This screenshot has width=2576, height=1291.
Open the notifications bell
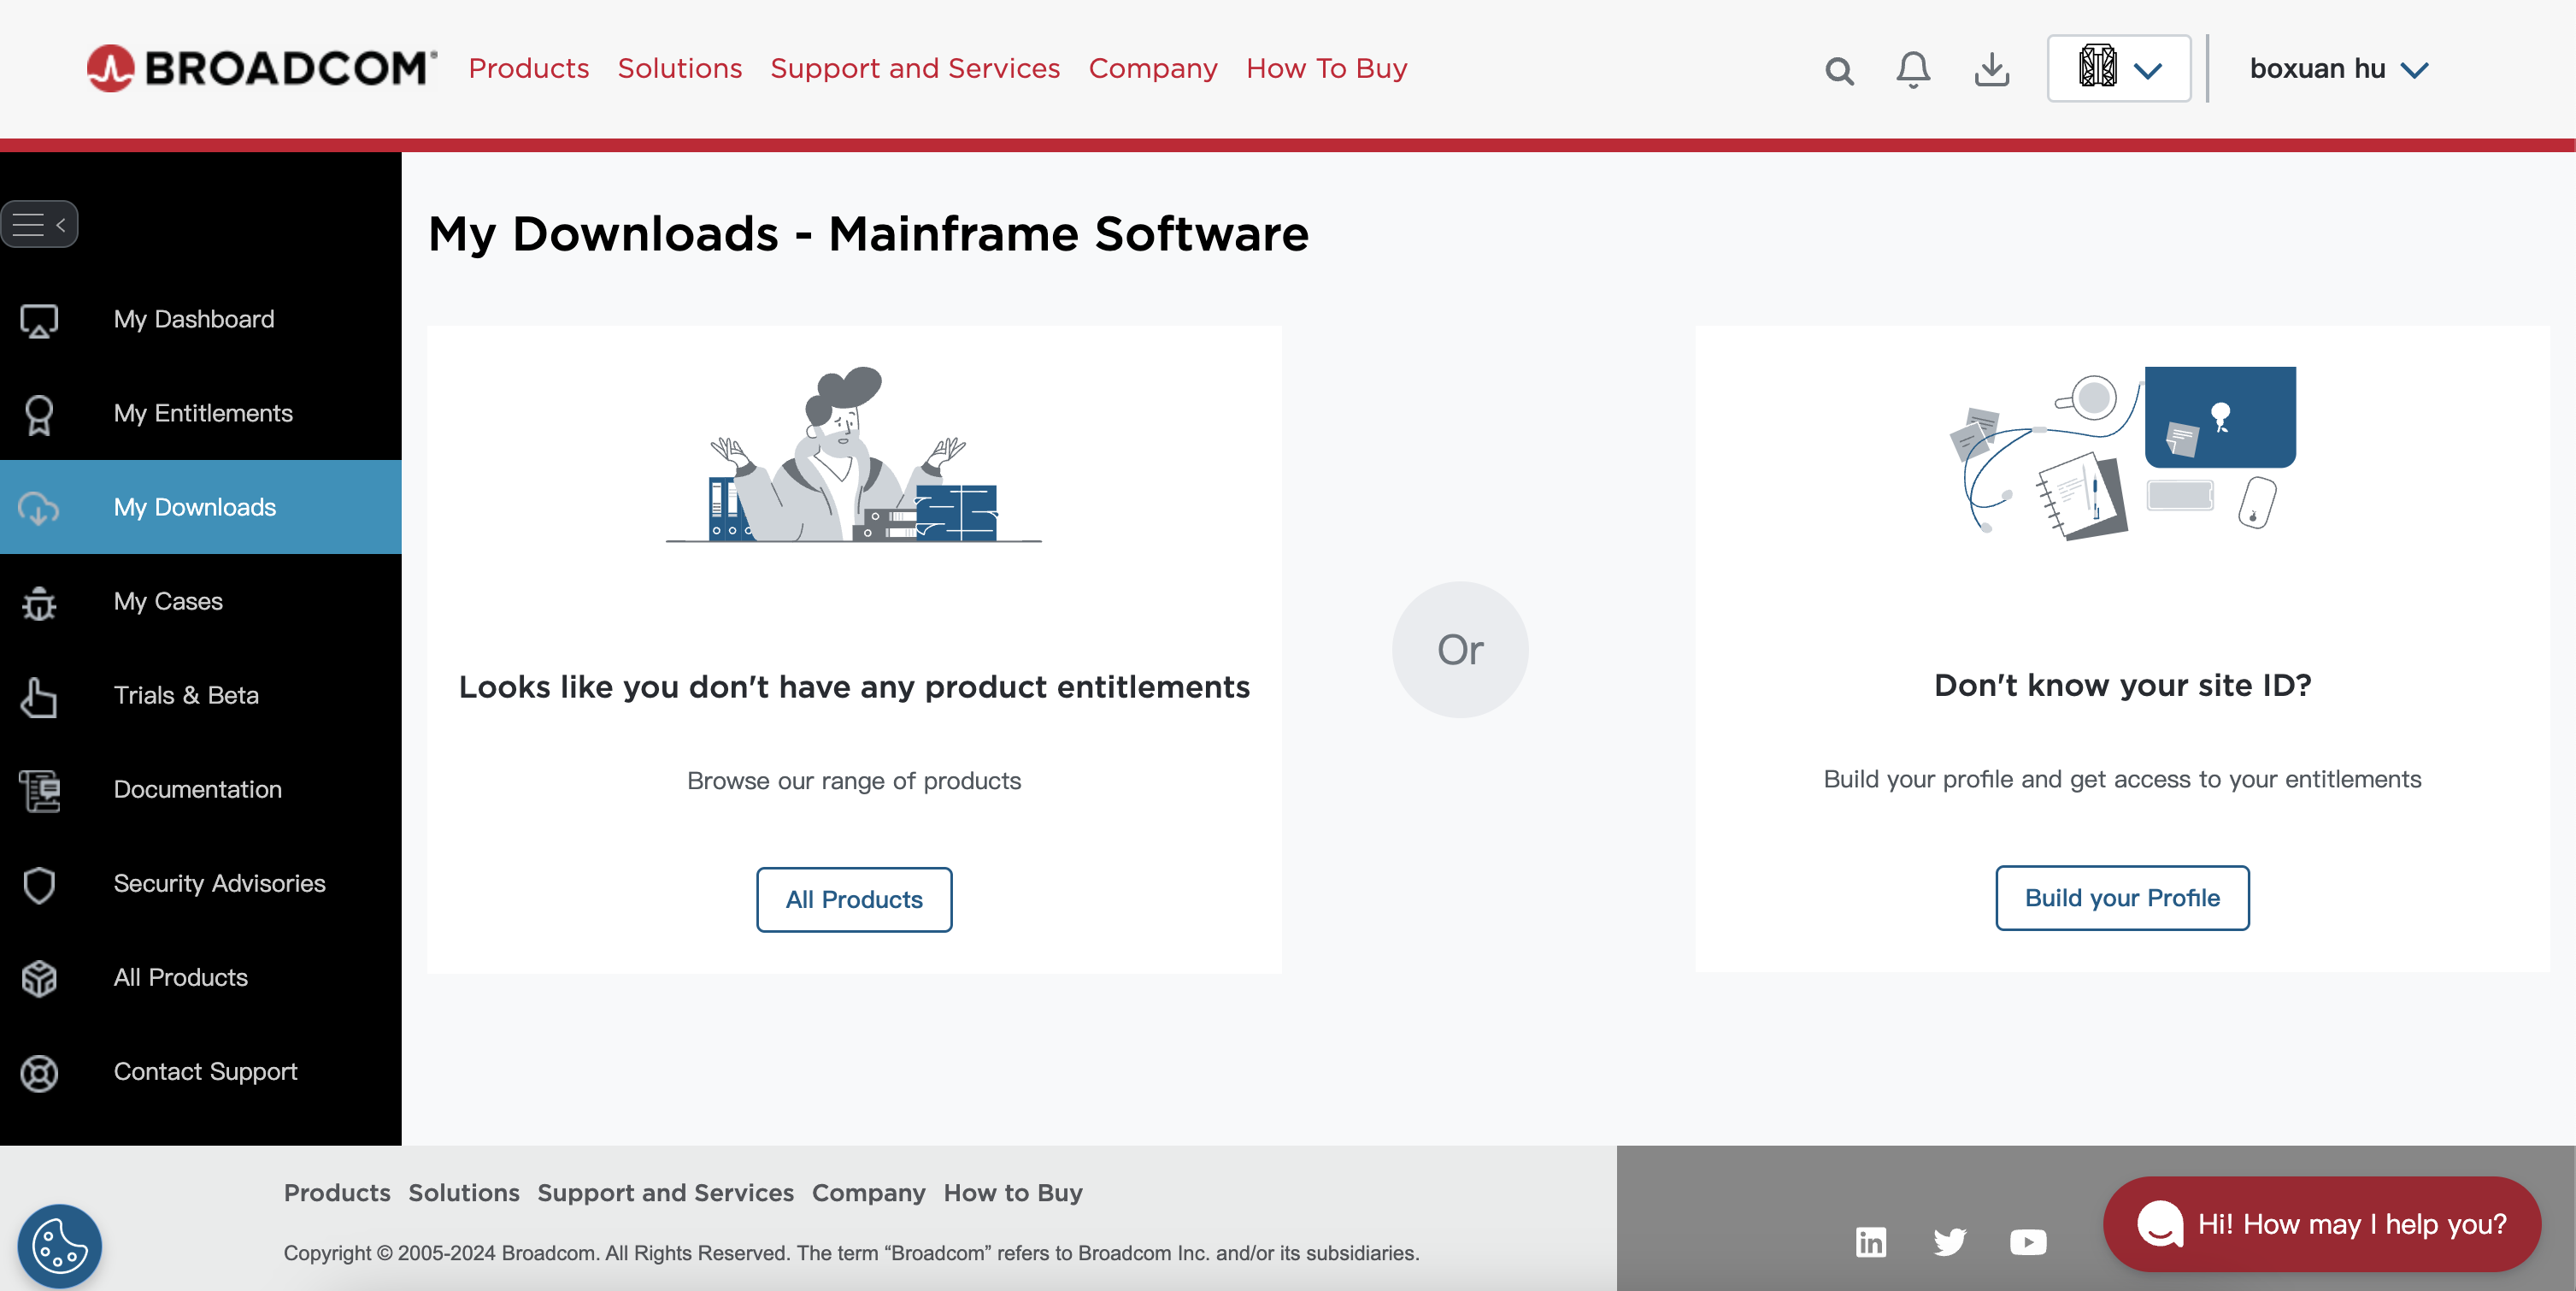(x=1913, y=70)
